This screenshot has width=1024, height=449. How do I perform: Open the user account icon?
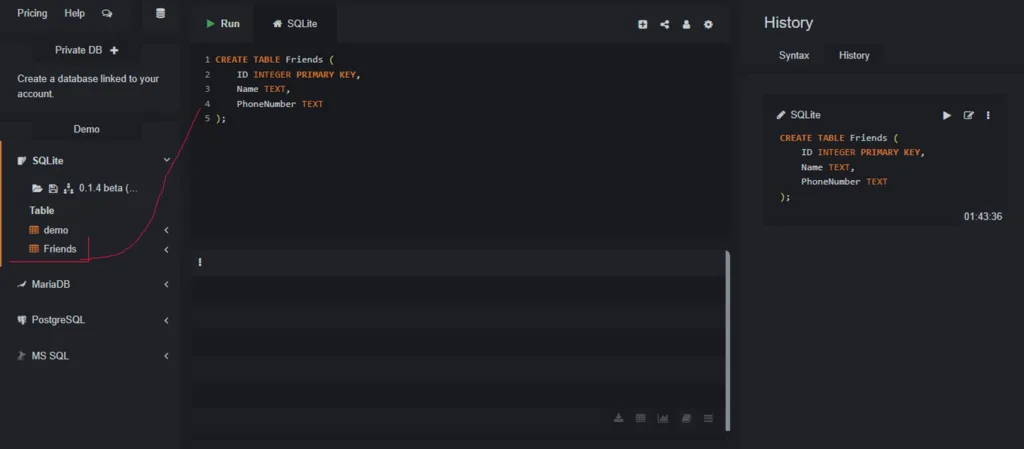687,25
